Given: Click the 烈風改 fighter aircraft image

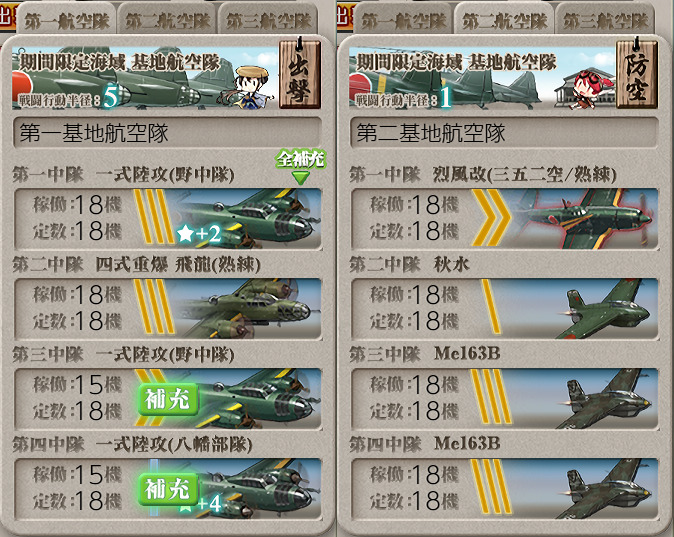Looking at the screenshot, I should pos(585,218).
